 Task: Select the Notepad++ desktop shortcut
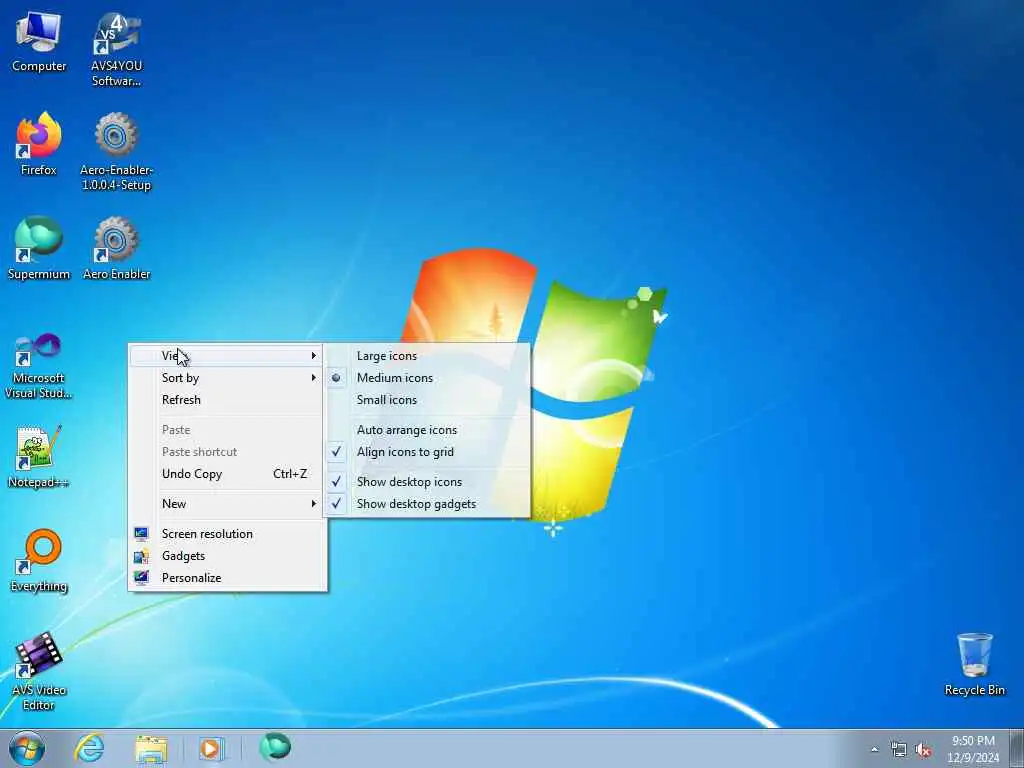click(x=39, y=457)
